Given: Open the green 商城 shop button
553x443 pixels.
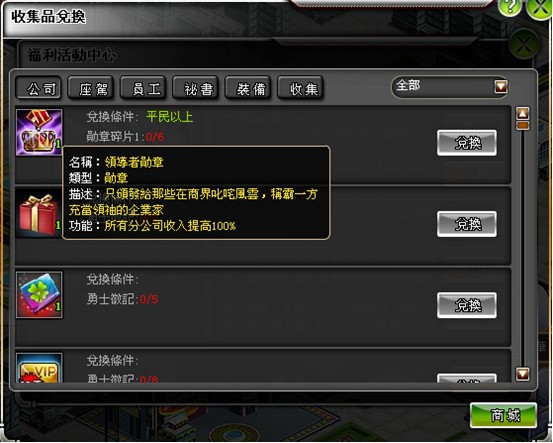Looking at the screenshot, I should click(504, 415).
